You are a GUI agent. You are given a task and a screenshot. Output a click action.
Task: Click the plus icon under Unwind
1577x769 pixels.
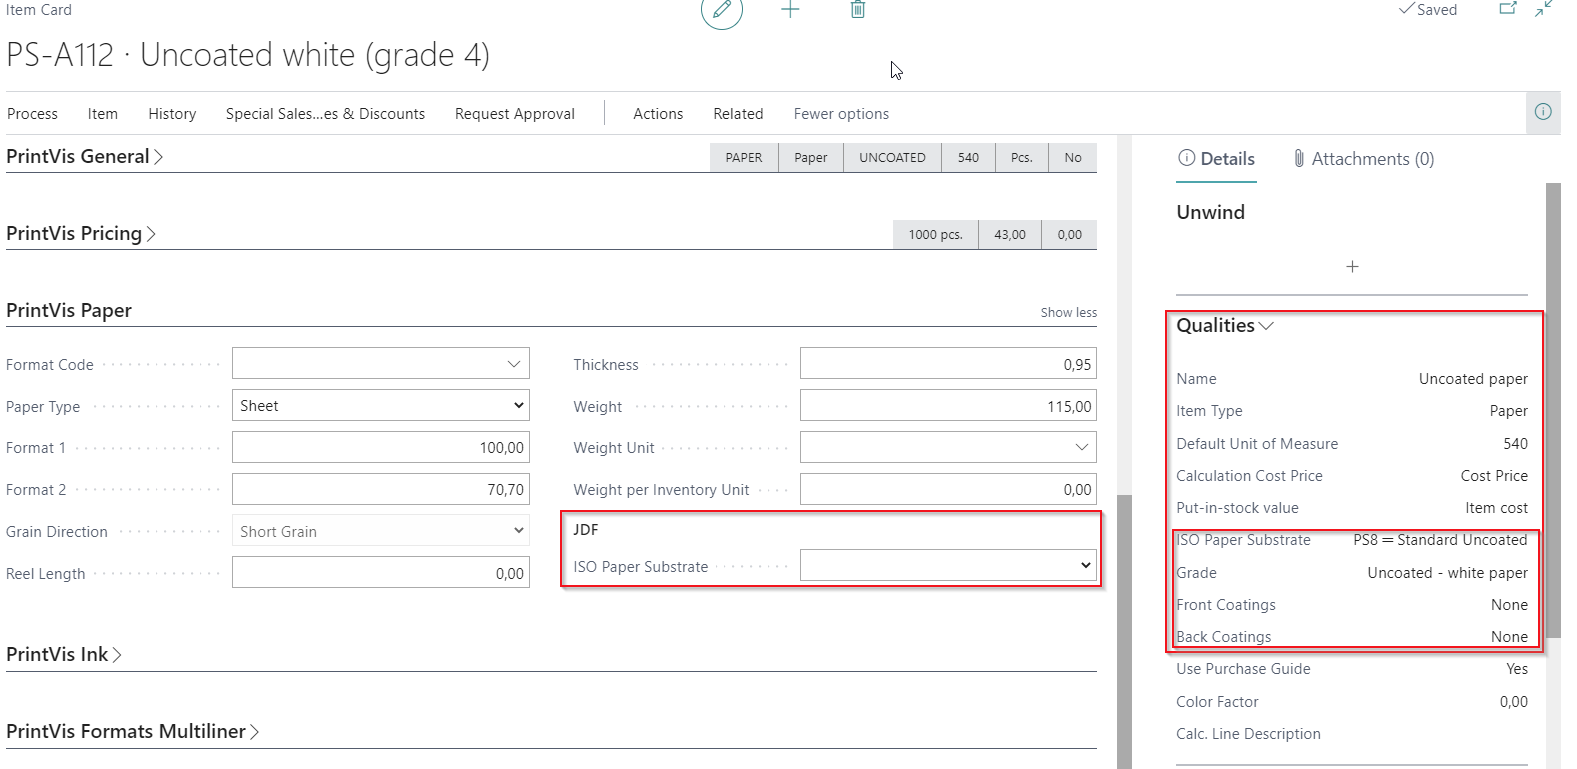pos(1352,267)
